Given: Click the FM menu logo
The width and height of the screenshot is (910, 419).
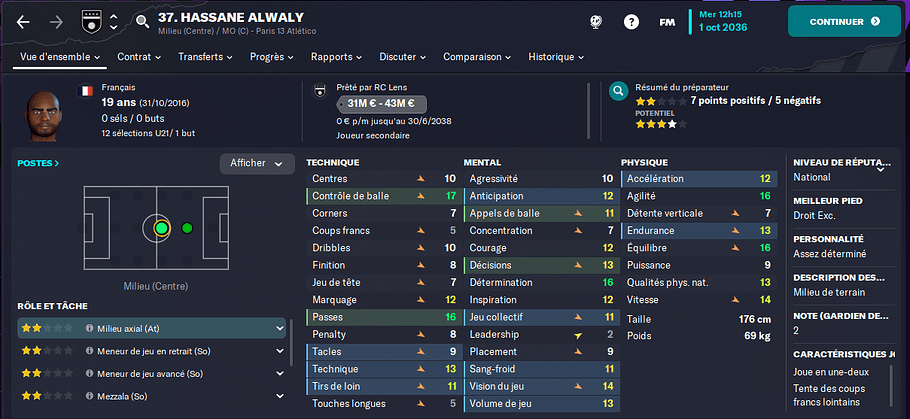Looking at the screenshot, I should point(667,22).
